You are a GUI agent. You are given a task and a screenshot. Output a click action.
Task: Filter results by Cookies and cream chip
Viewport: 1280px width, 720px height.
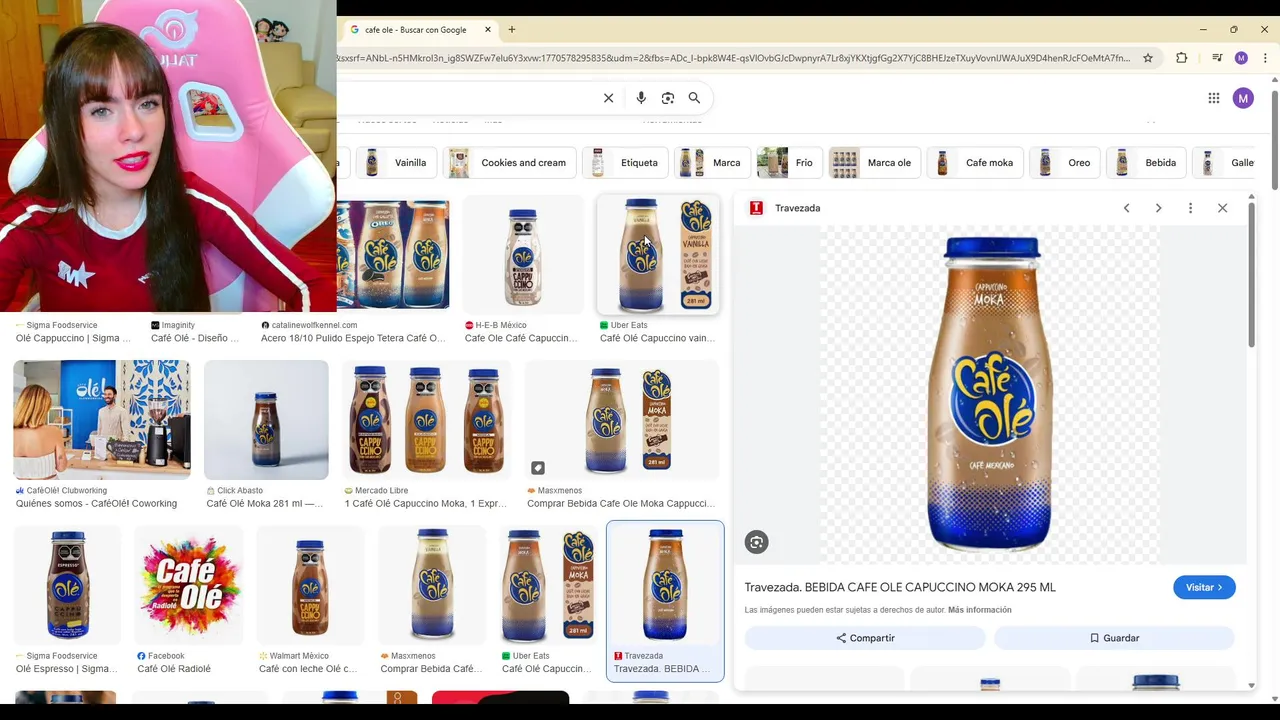tap(508, 163)
